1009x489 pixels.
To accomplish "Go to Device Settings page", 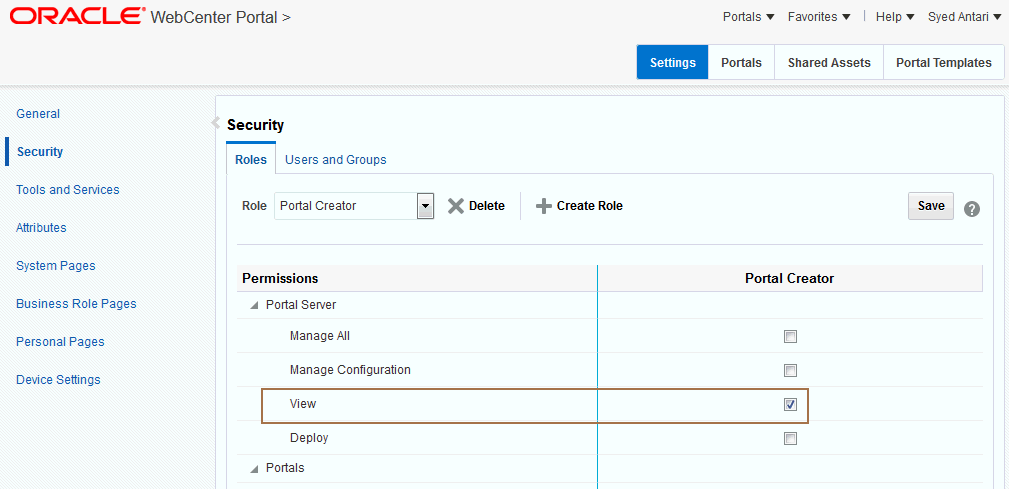I will coord(58,380).
